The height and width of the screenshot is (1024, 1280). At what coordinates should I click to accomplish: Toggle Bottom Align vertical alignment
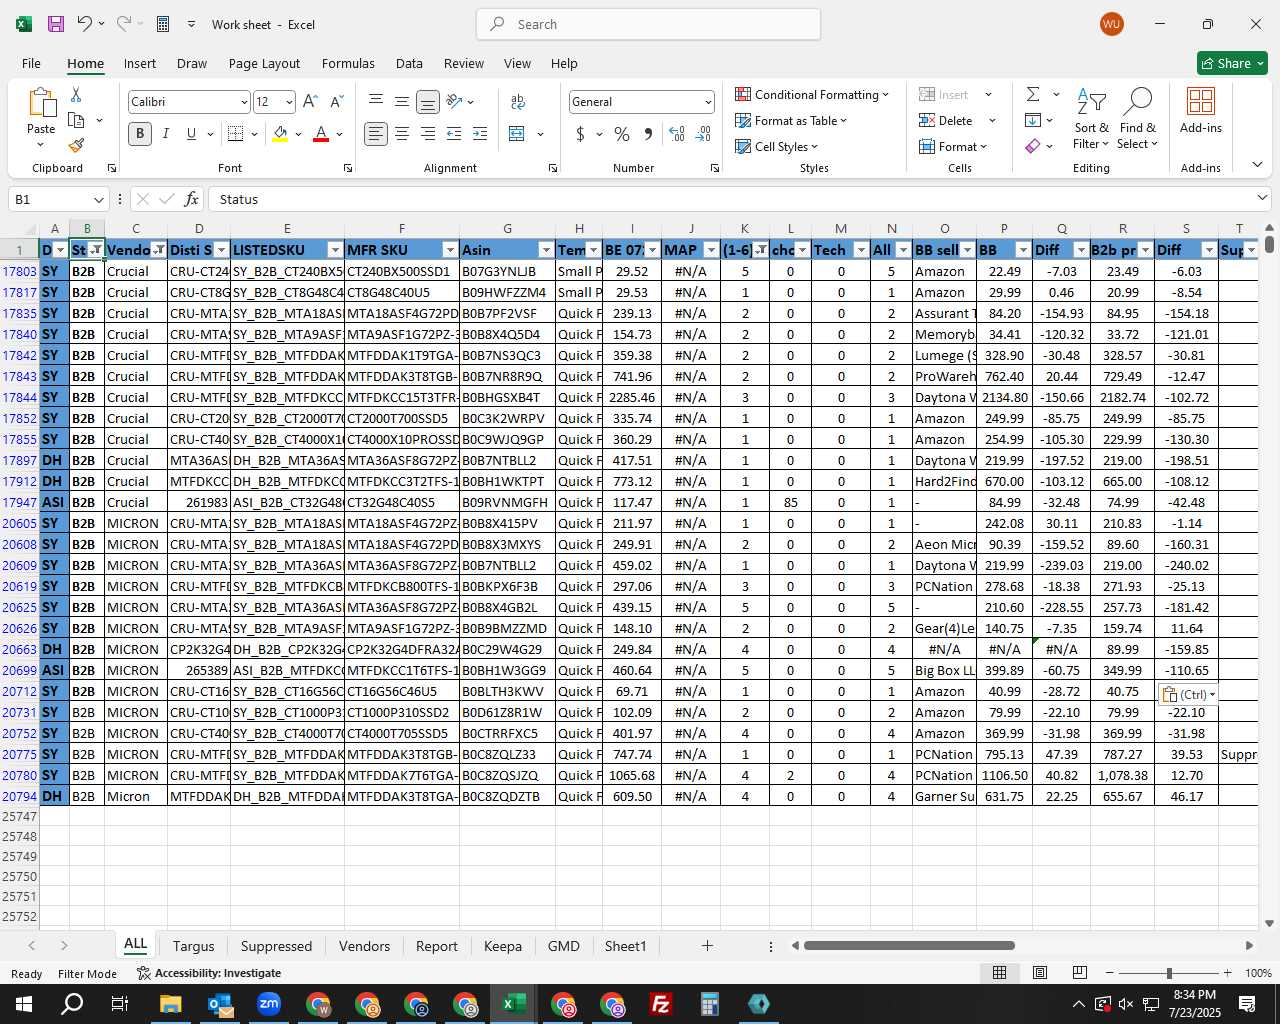pyautogui.click(x=428, y=102)
